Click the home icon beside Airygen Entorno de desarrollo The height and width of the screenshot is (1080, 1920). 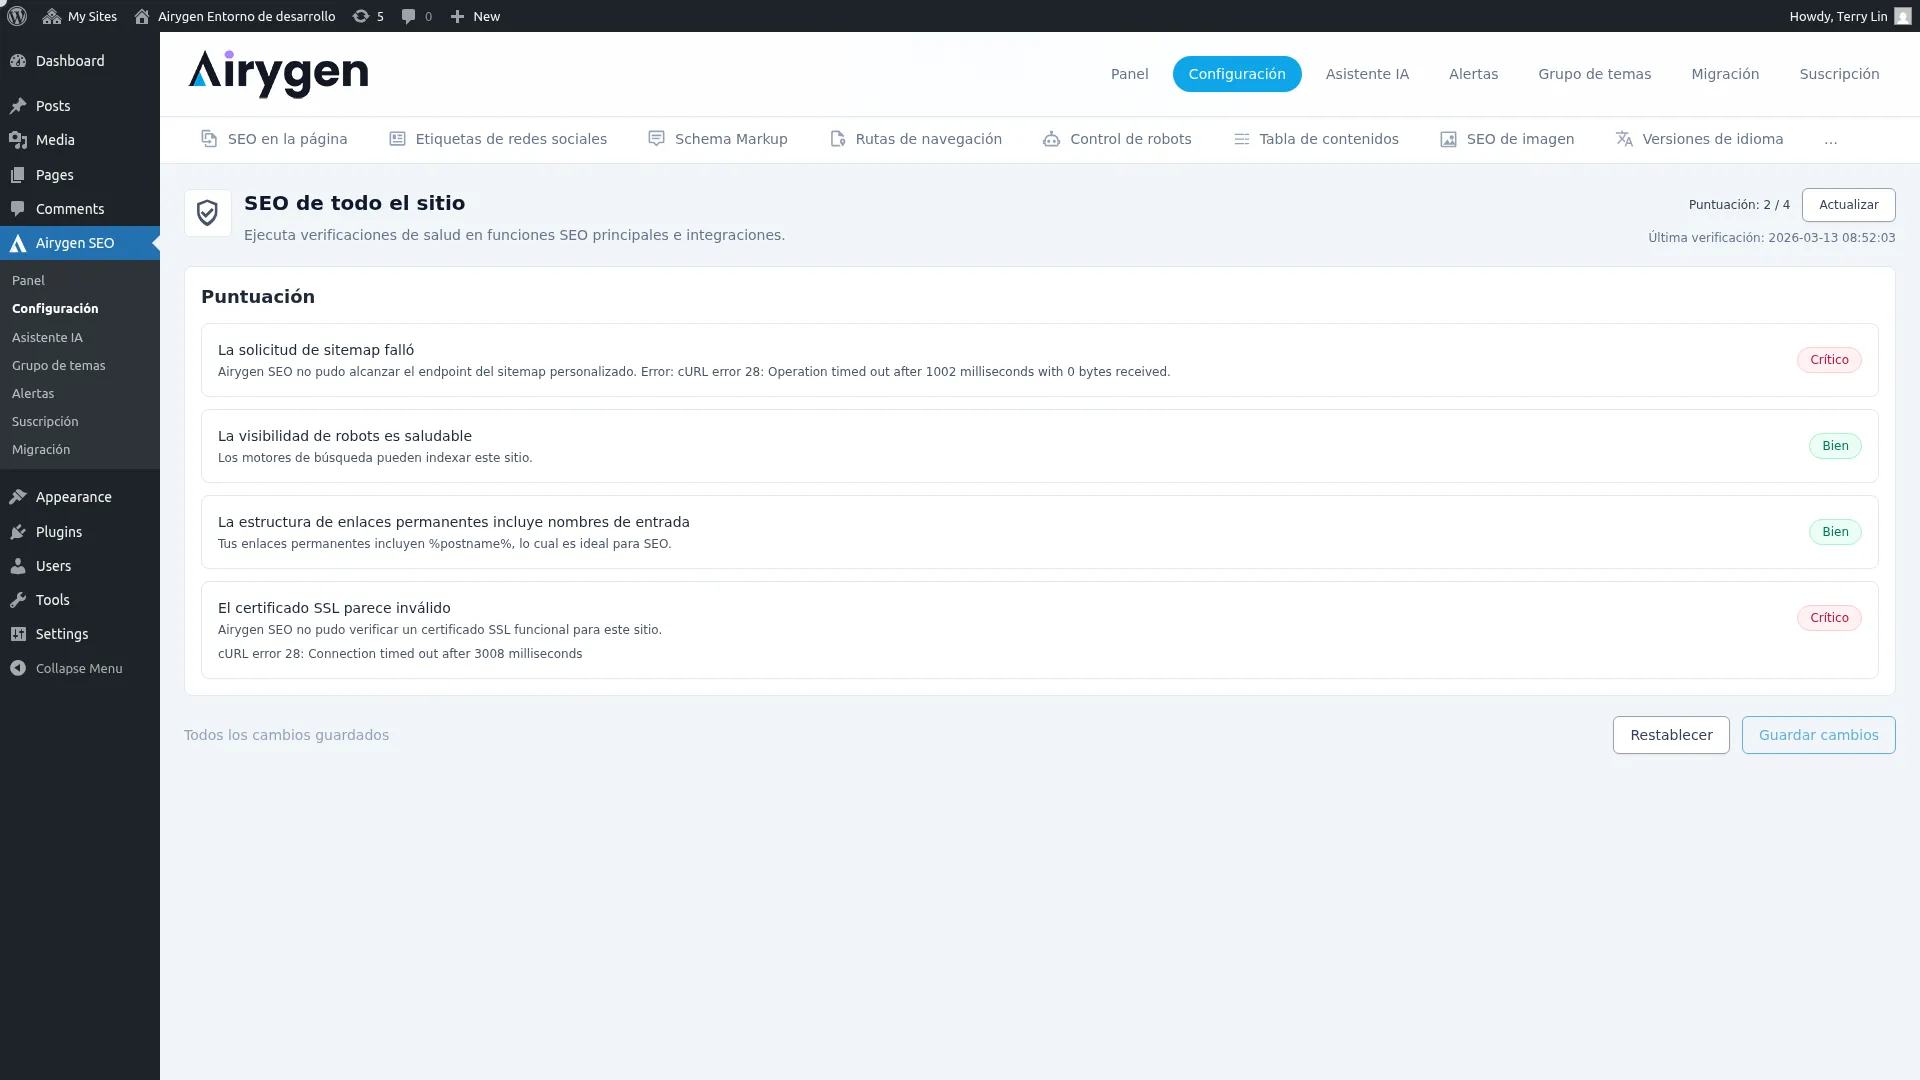click(142, 16)
